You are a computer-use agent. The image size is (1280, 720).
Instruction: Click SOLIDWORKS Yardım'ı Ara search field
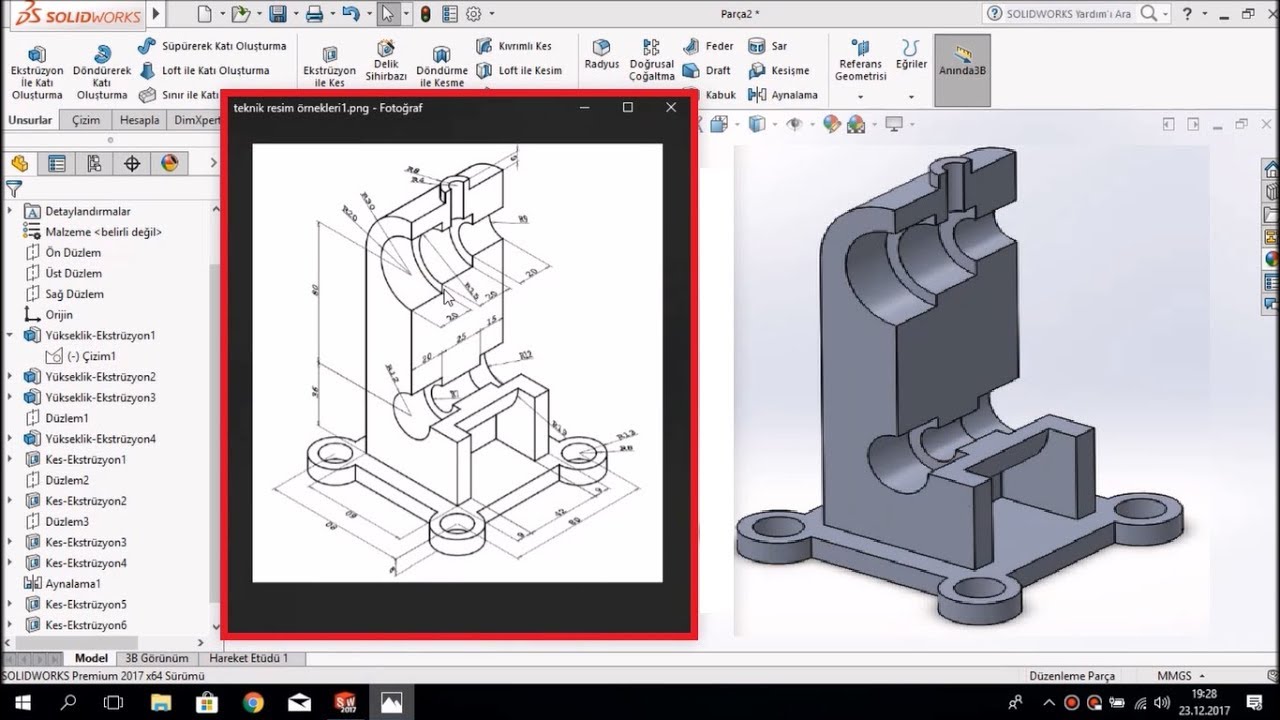tap(1068, 14)
